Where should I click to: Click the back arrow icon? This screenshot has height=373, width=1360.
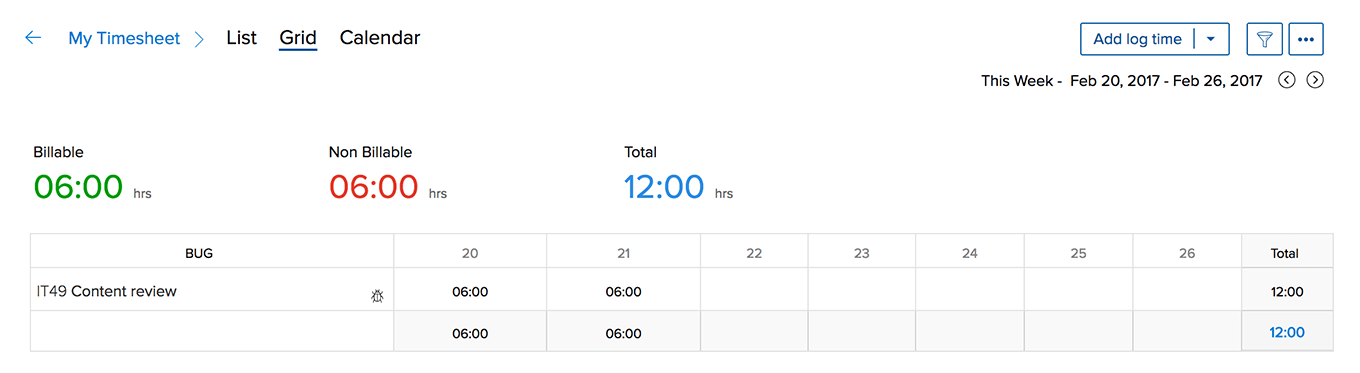click(x=33, y=38)
